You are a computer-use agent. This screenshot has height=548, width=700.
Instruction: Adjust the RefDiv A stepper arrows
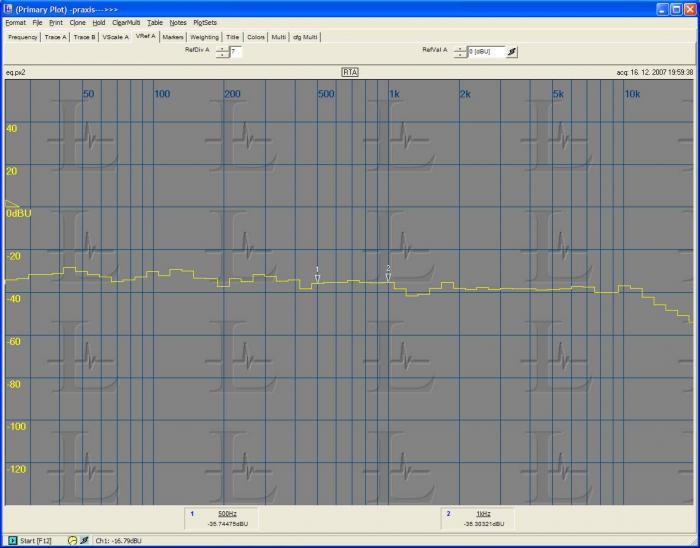[222, 51]
